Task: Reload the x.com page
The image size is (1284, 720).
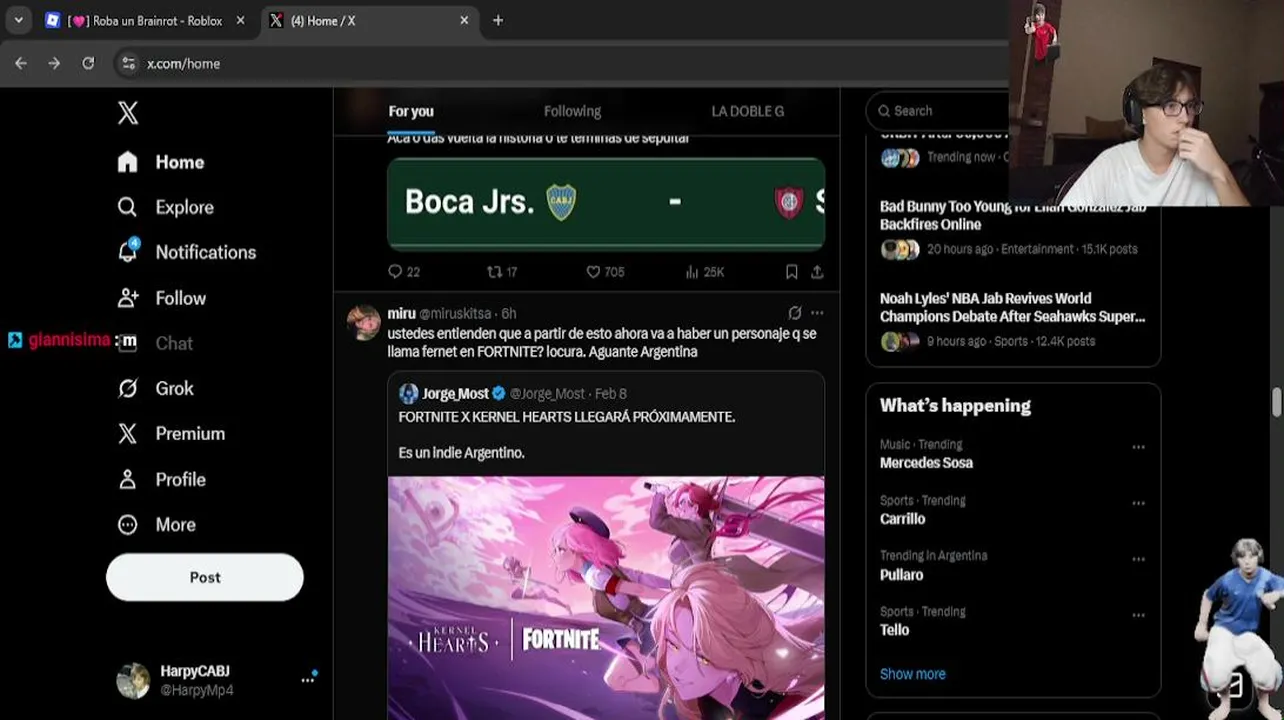Action: pyautogui.click(x=88, y=63)
